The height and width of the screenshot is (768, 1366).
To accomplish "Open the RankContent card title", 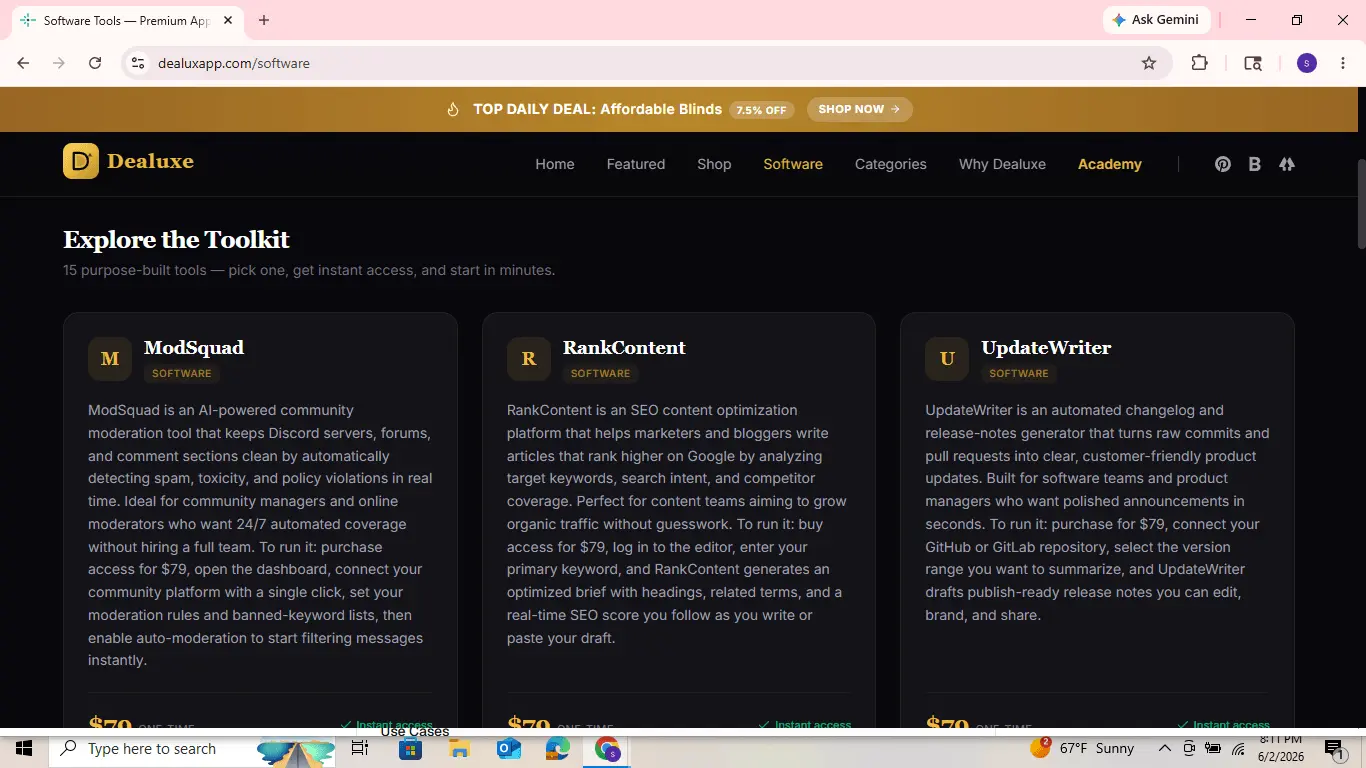I will pos(624,347).
